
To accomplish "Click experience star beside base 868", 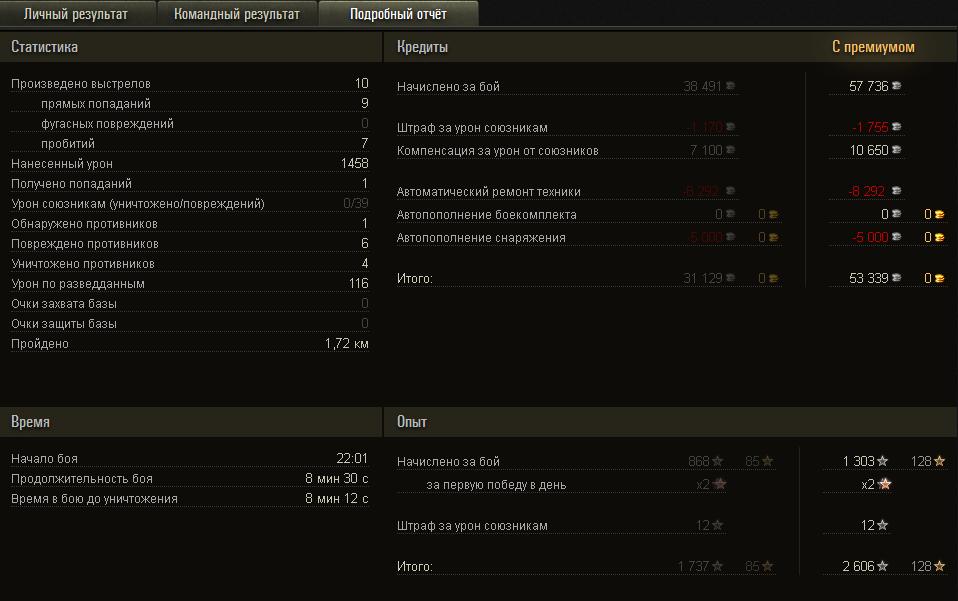I will point(717,461).
